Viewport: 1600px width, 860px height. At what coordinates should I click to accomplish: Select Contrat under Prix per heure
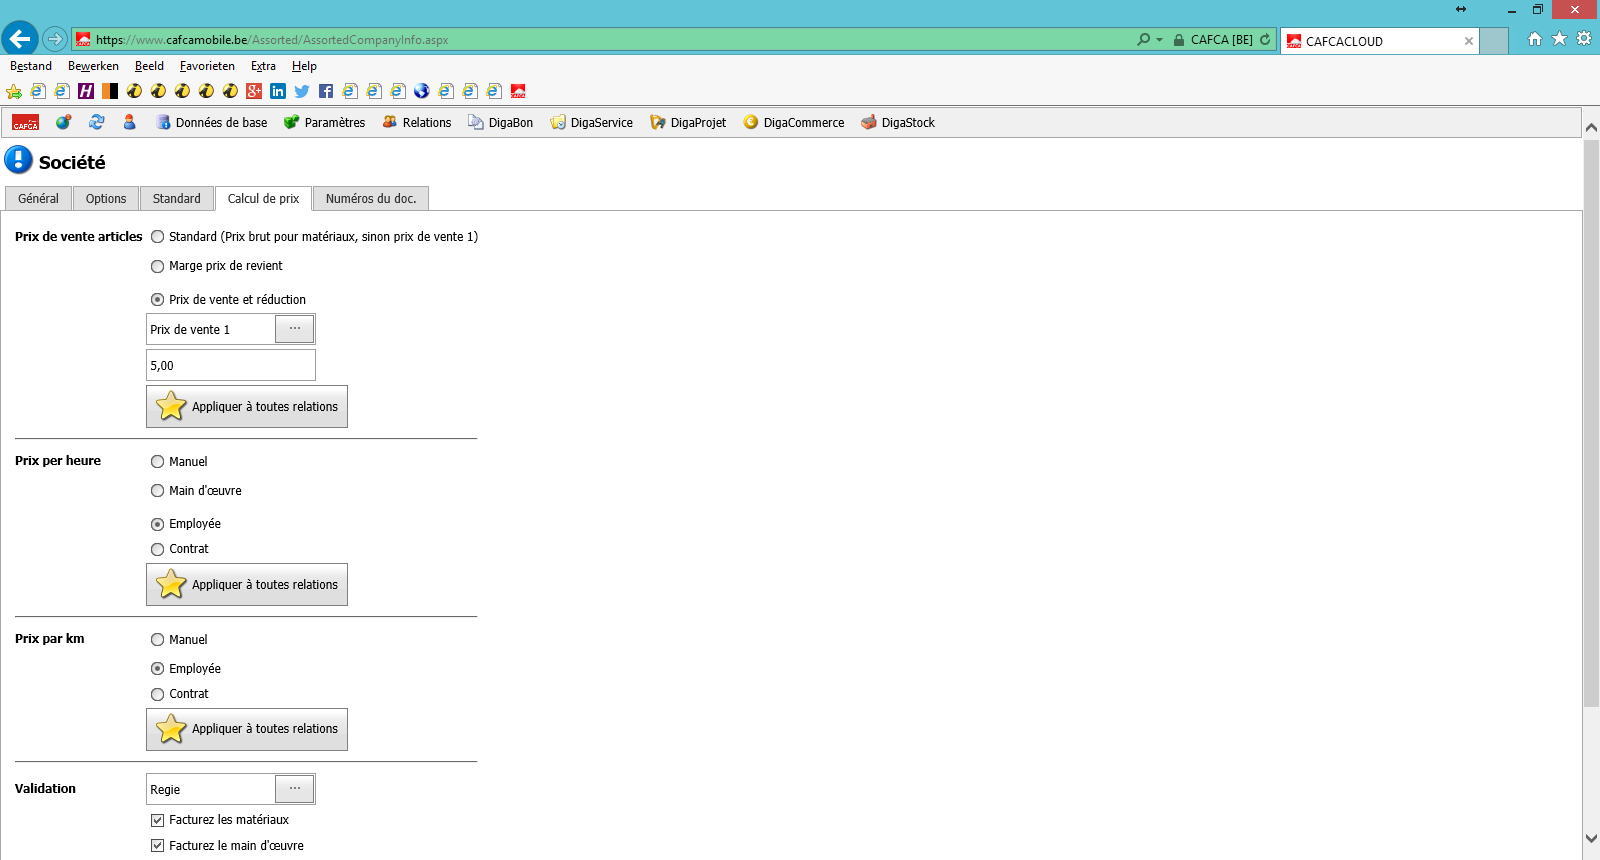(x=157, y=549)
